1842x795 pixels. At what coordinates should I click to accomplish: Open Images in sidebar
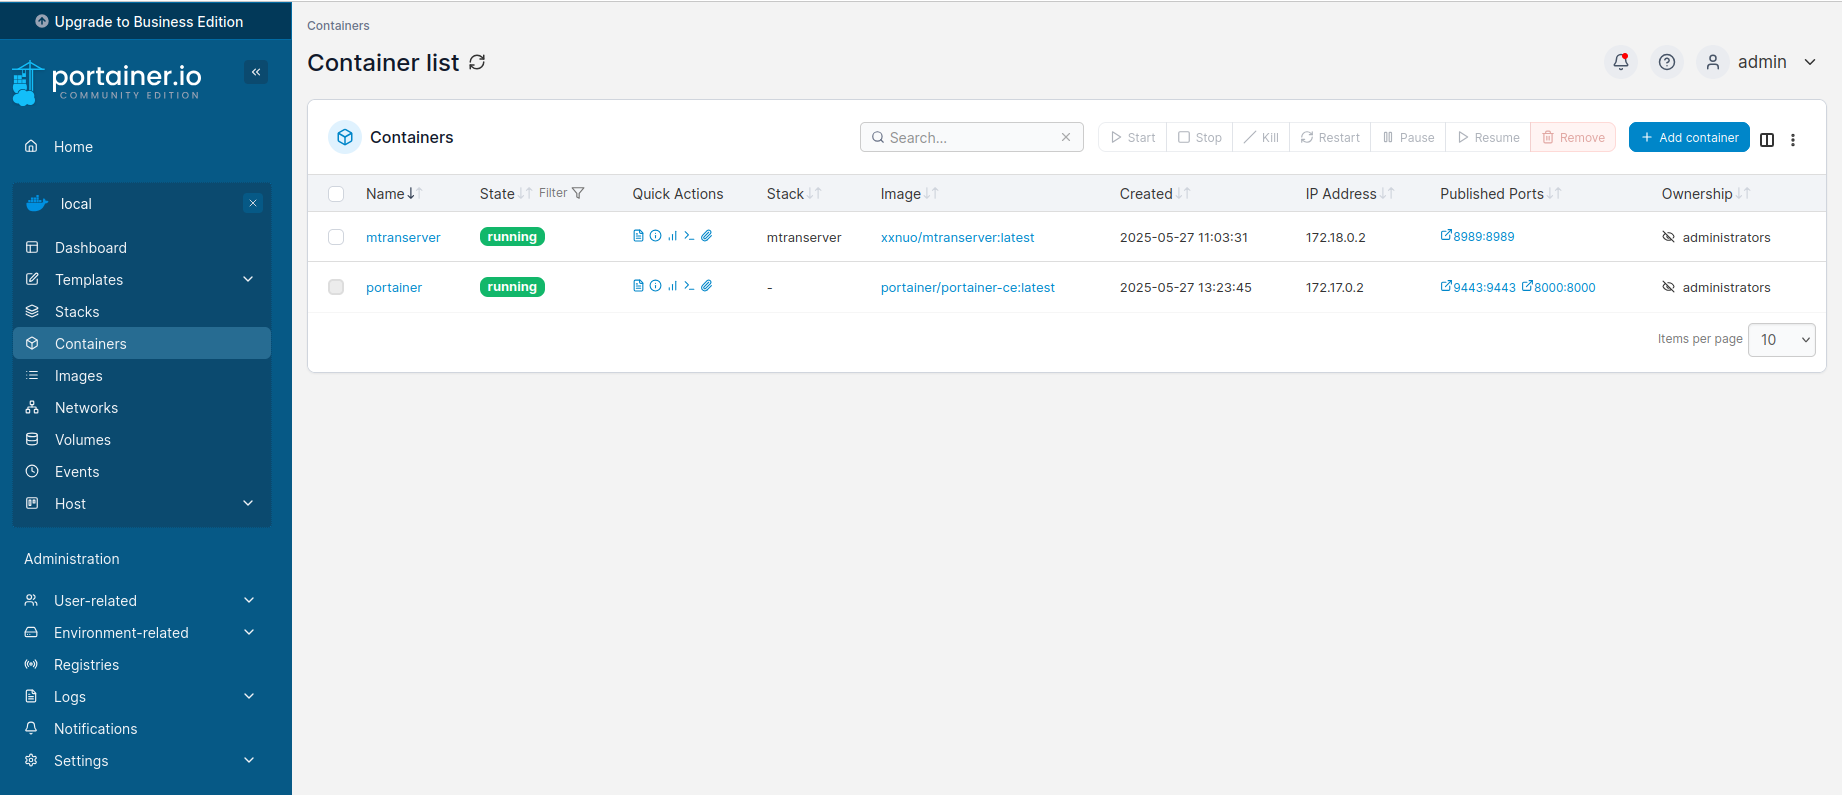click(142, 375)
